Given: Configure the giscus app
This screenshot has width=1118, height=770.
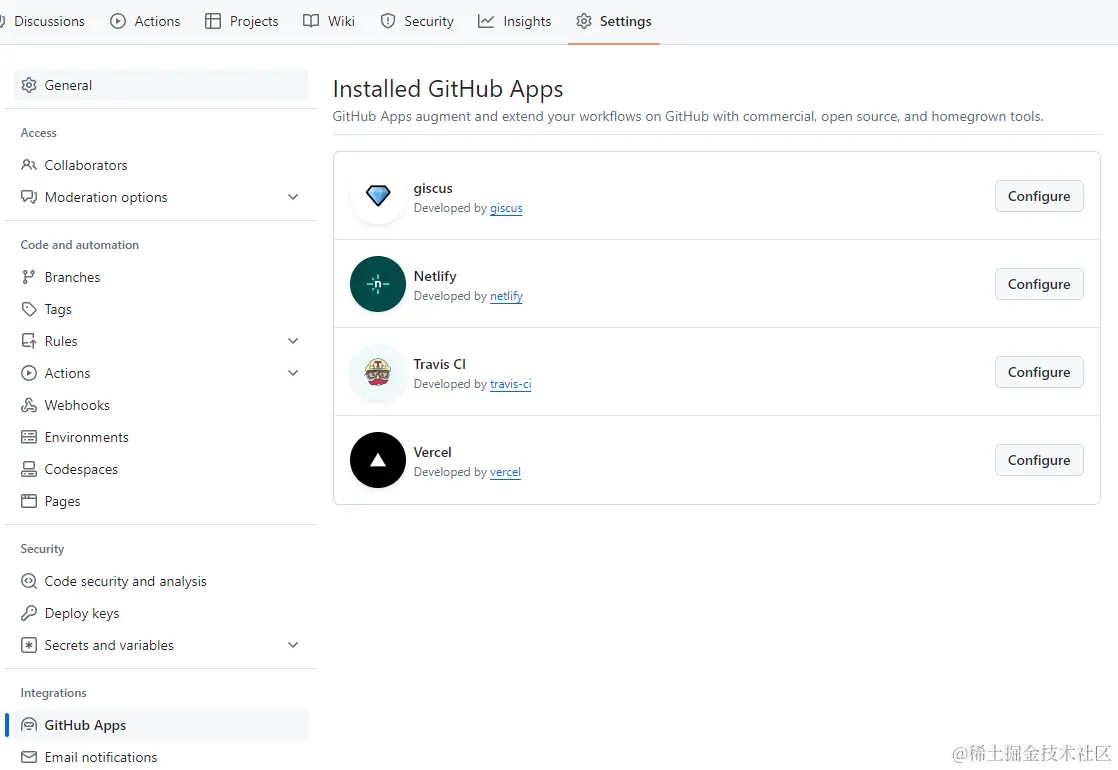Looking at the screenshot, I should 1039,196.
